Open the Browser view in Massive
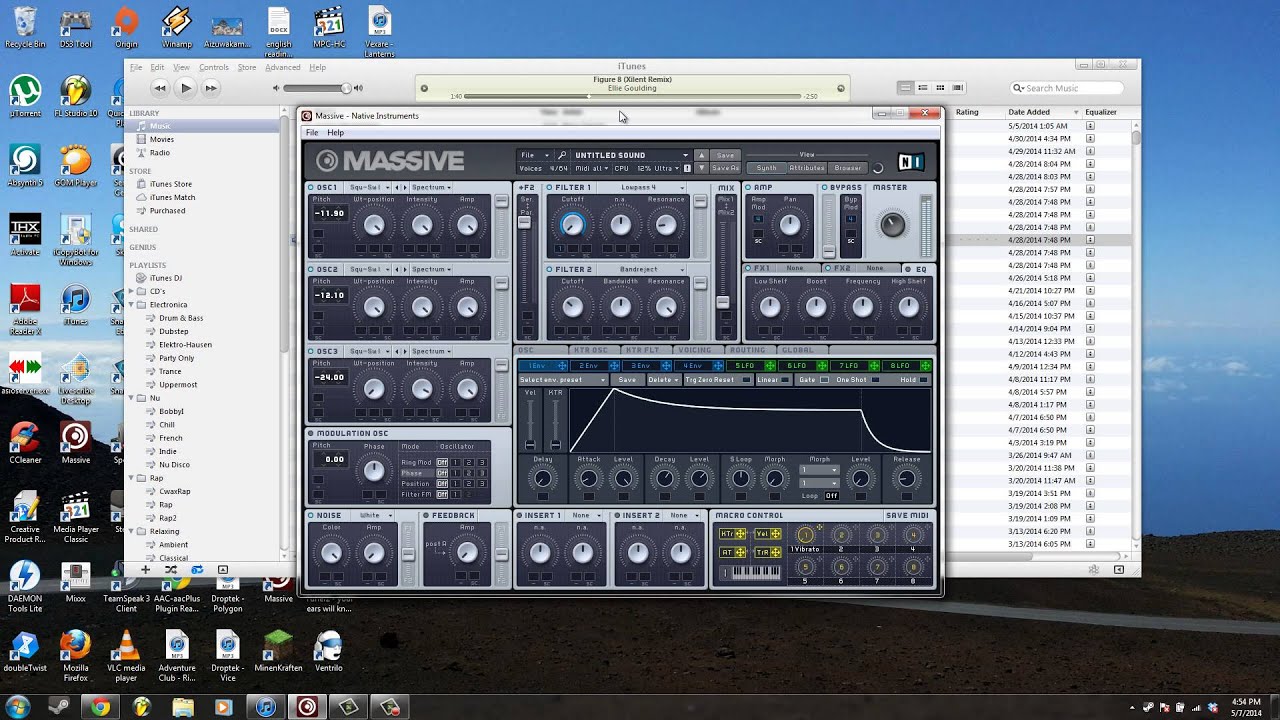The height and width of the screenshot is (720, 1280). click(x=847, y=168)
